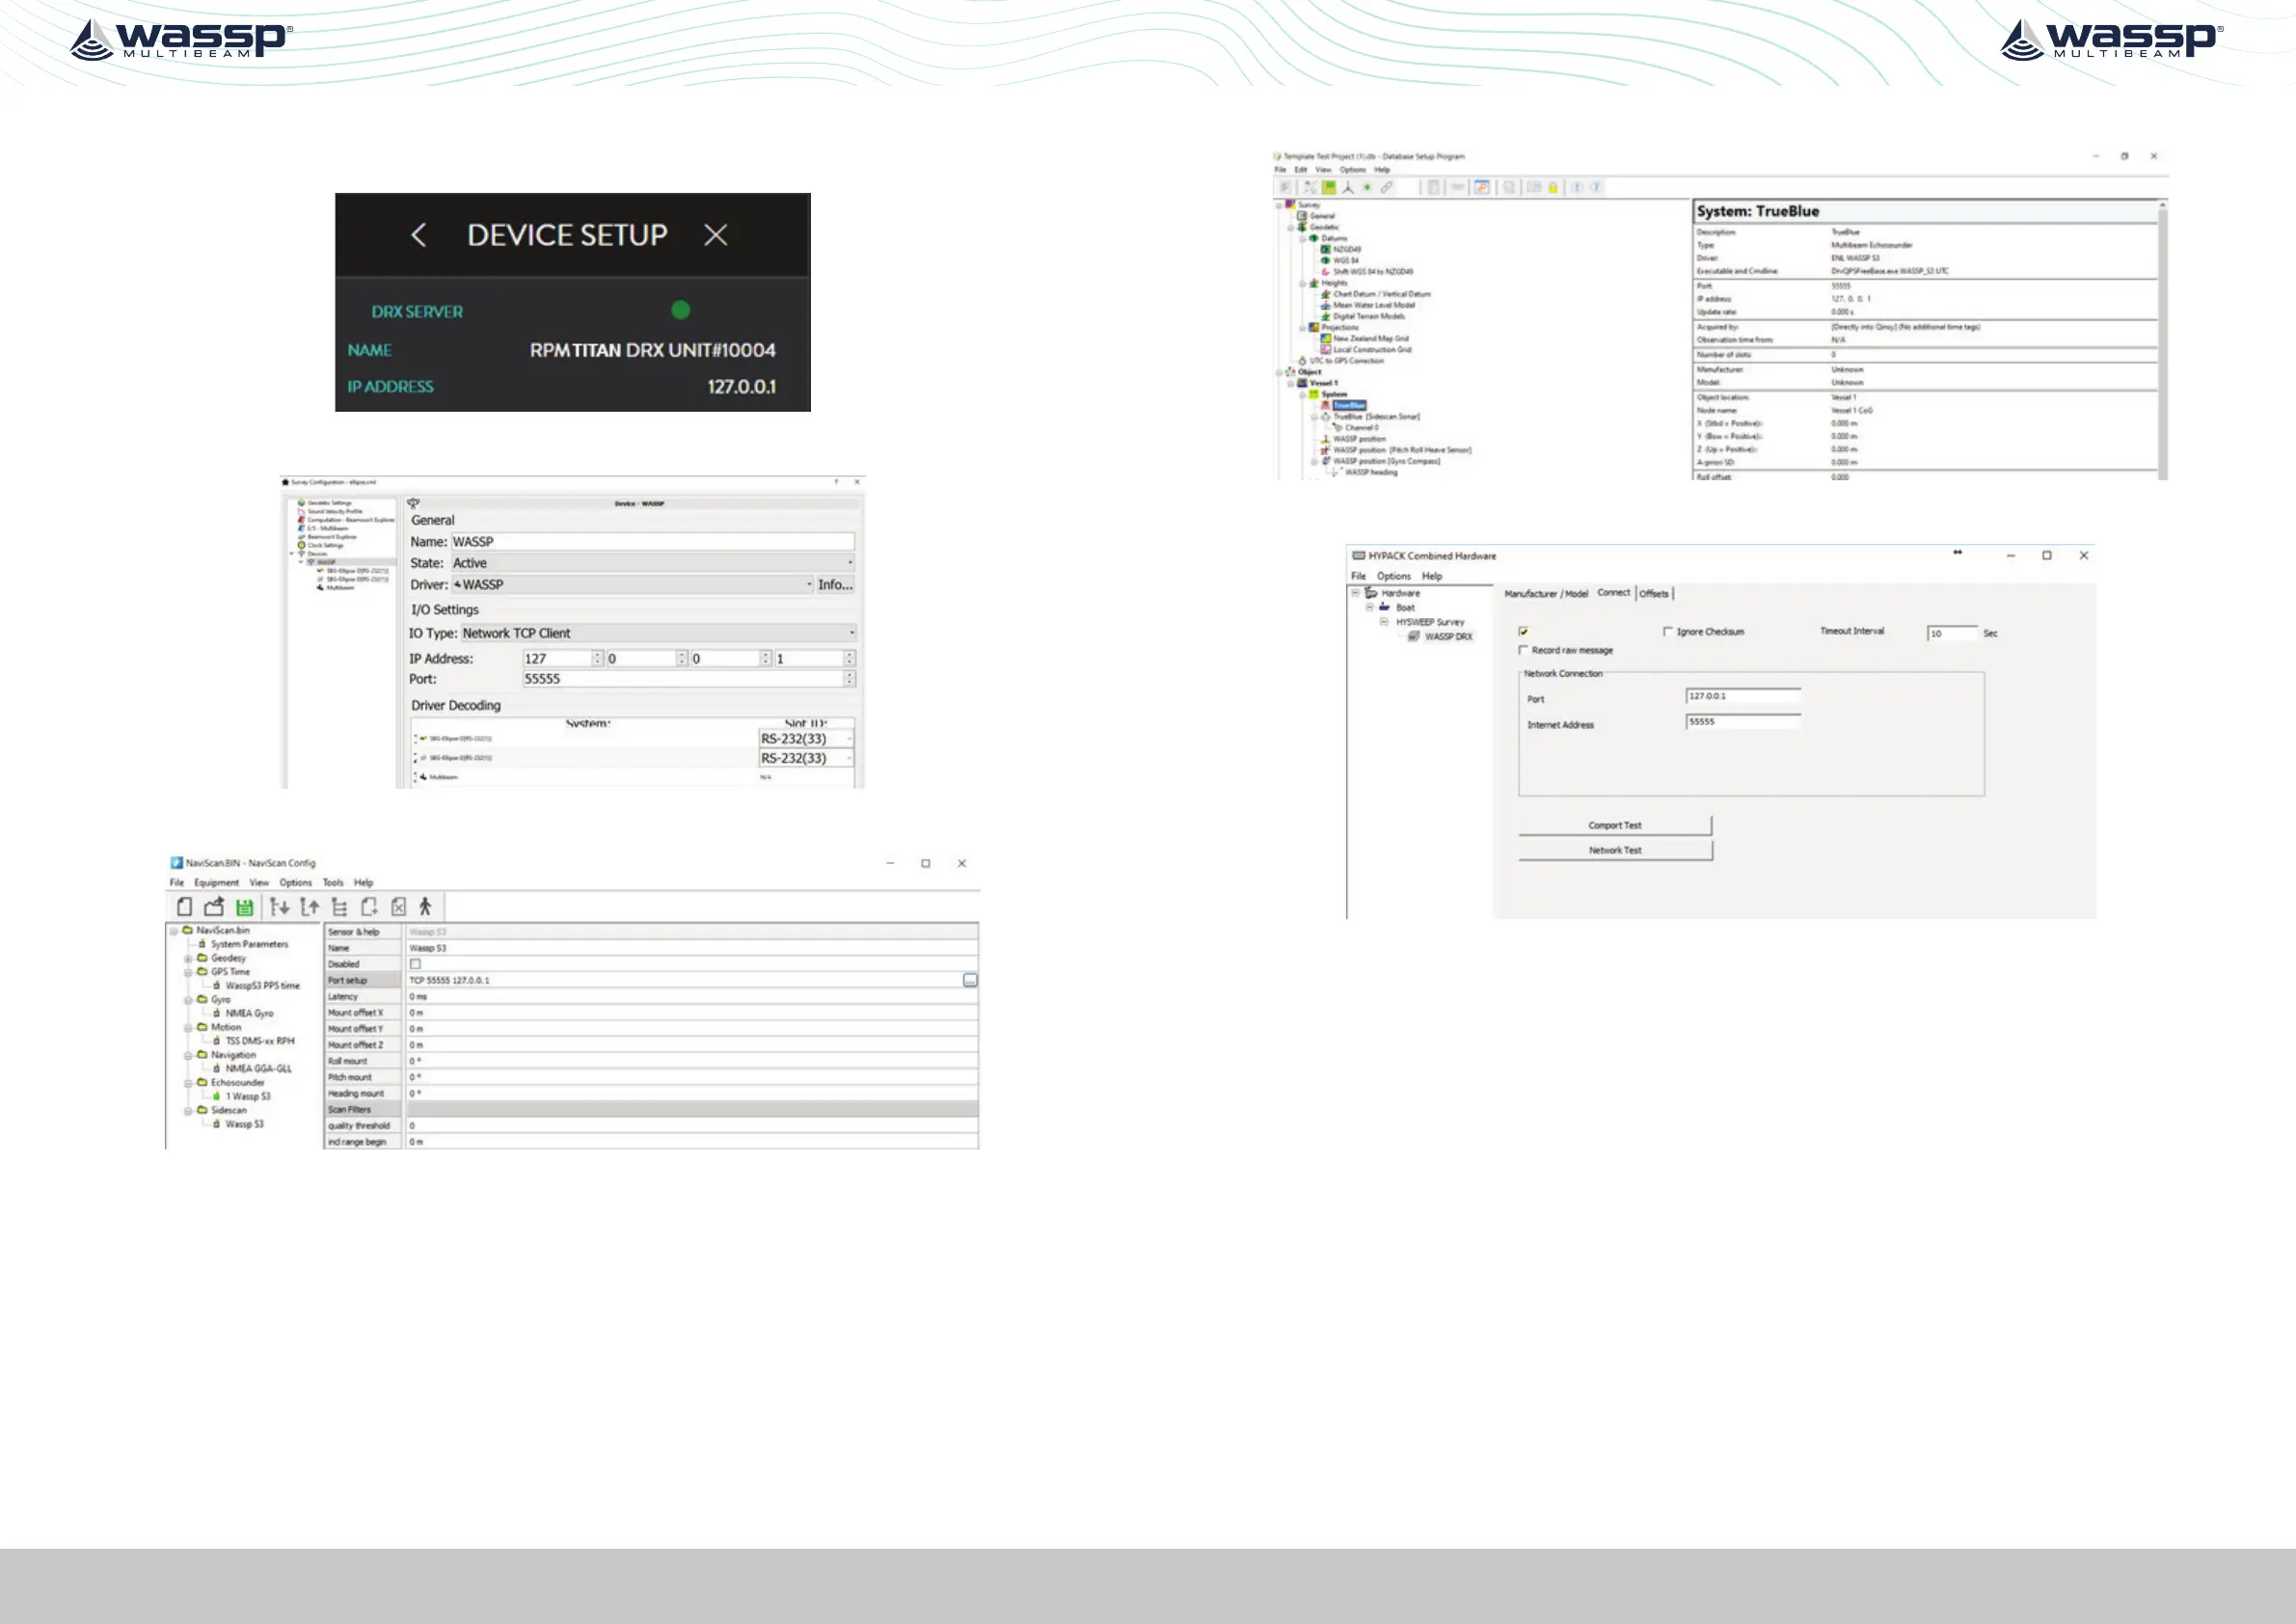Click the walking person icon in NaviScan toolbar
The image size is (2296, 1624).
pos(425,907)
